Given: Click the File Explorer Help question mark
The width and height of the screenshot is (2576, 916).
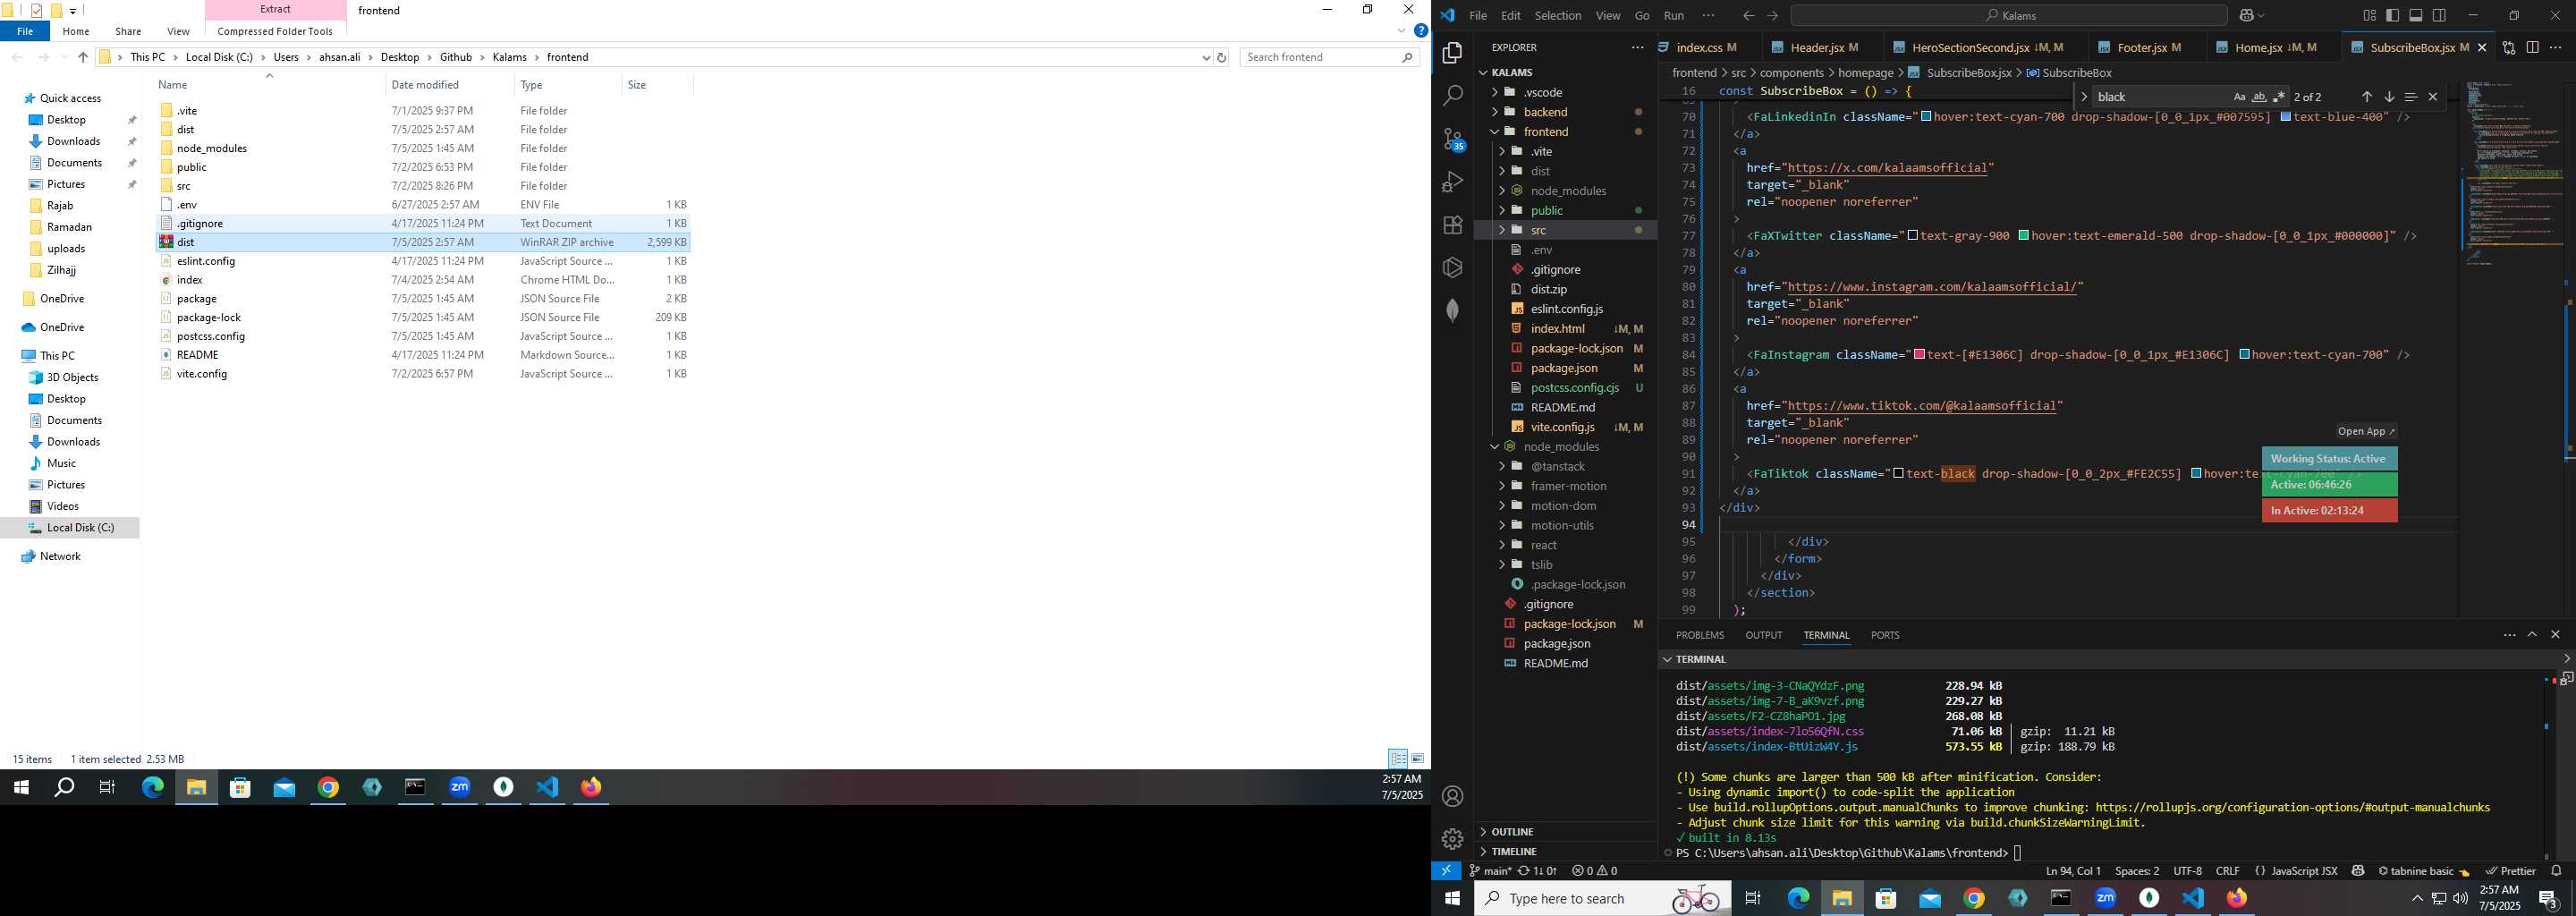Looking at the screenshot, I should [x=1420, y=31].
